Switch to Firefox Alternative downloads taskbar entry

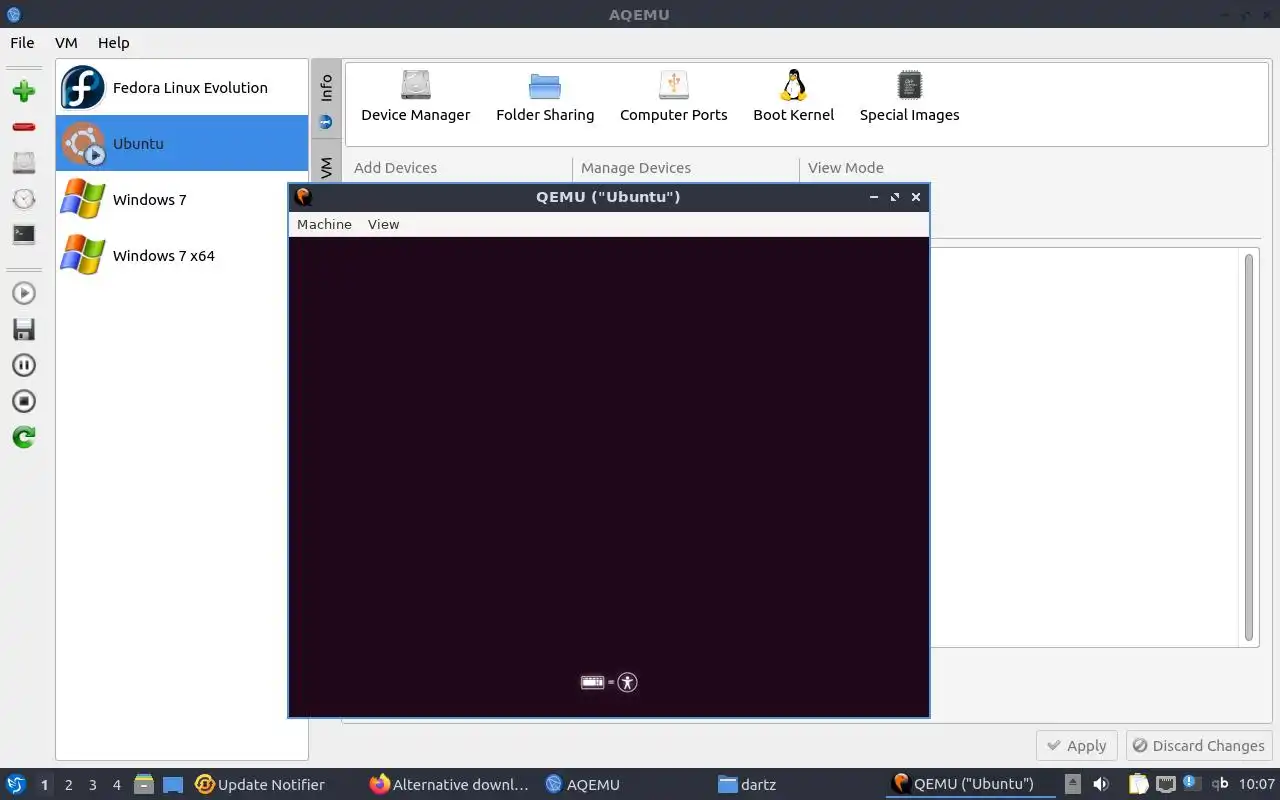[x=449, y=785]
